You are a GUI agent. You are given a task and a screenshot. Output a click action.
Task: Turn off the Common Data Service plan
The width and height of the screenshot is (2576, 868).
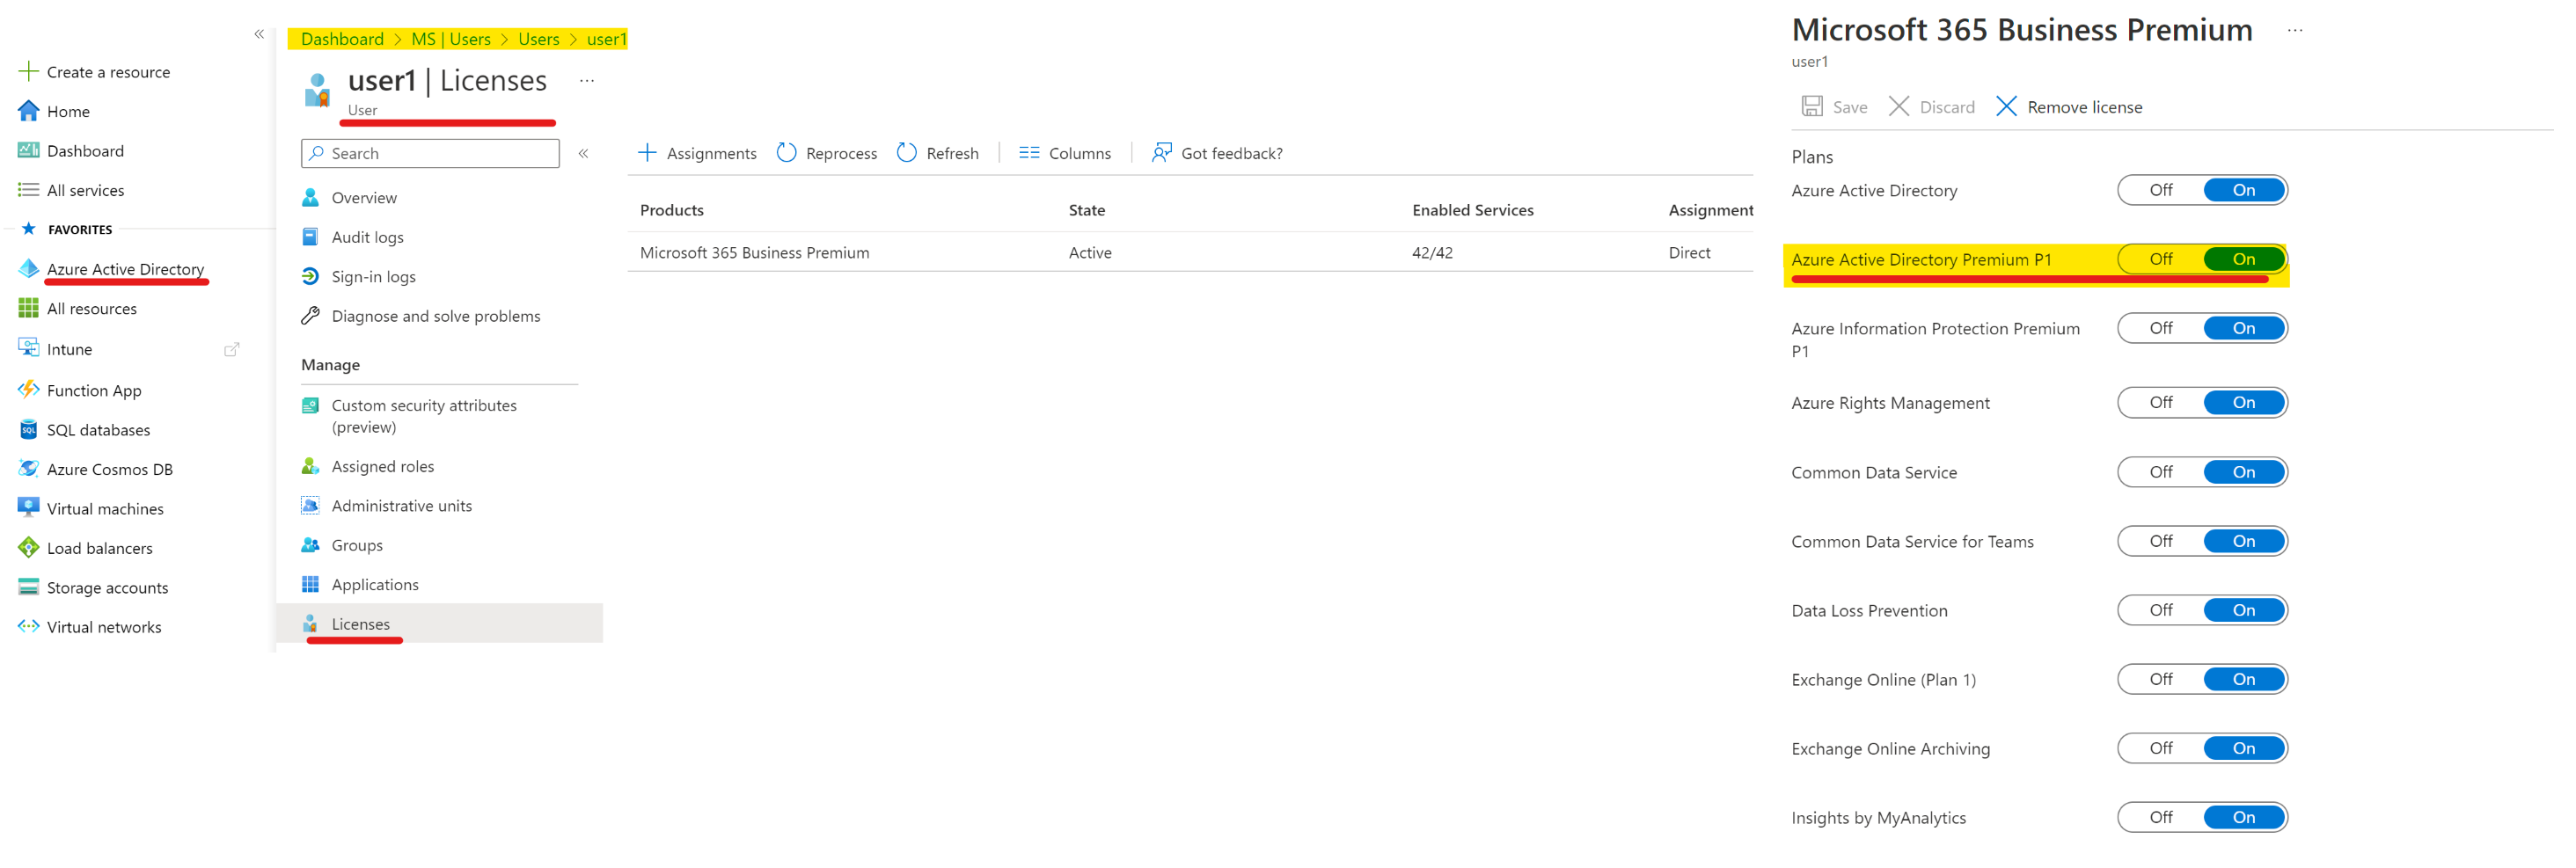click(2160, 471)
